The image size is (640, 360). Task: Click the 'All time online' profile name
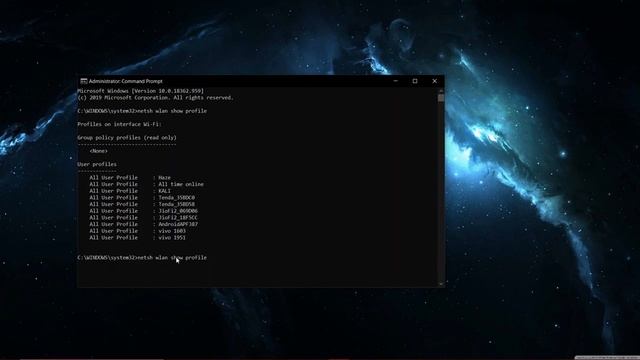coord(181,184)
